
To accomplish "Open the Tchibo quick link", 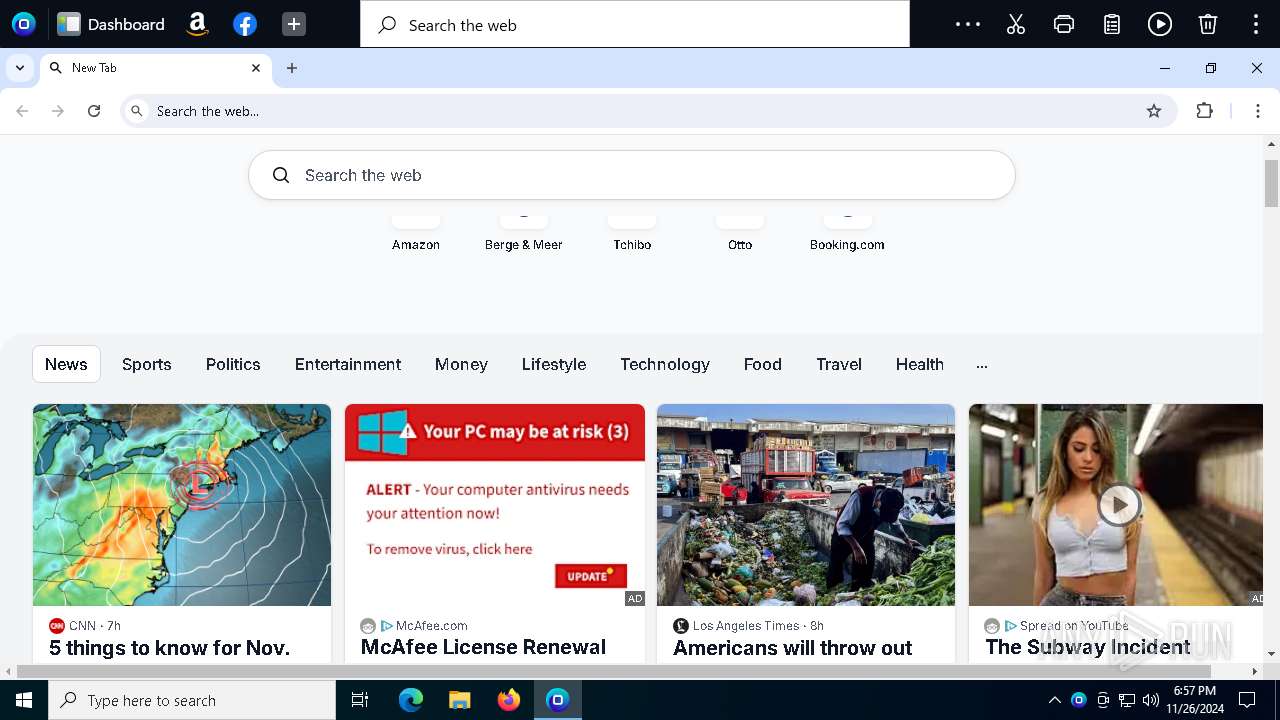I will coord(632,235).
